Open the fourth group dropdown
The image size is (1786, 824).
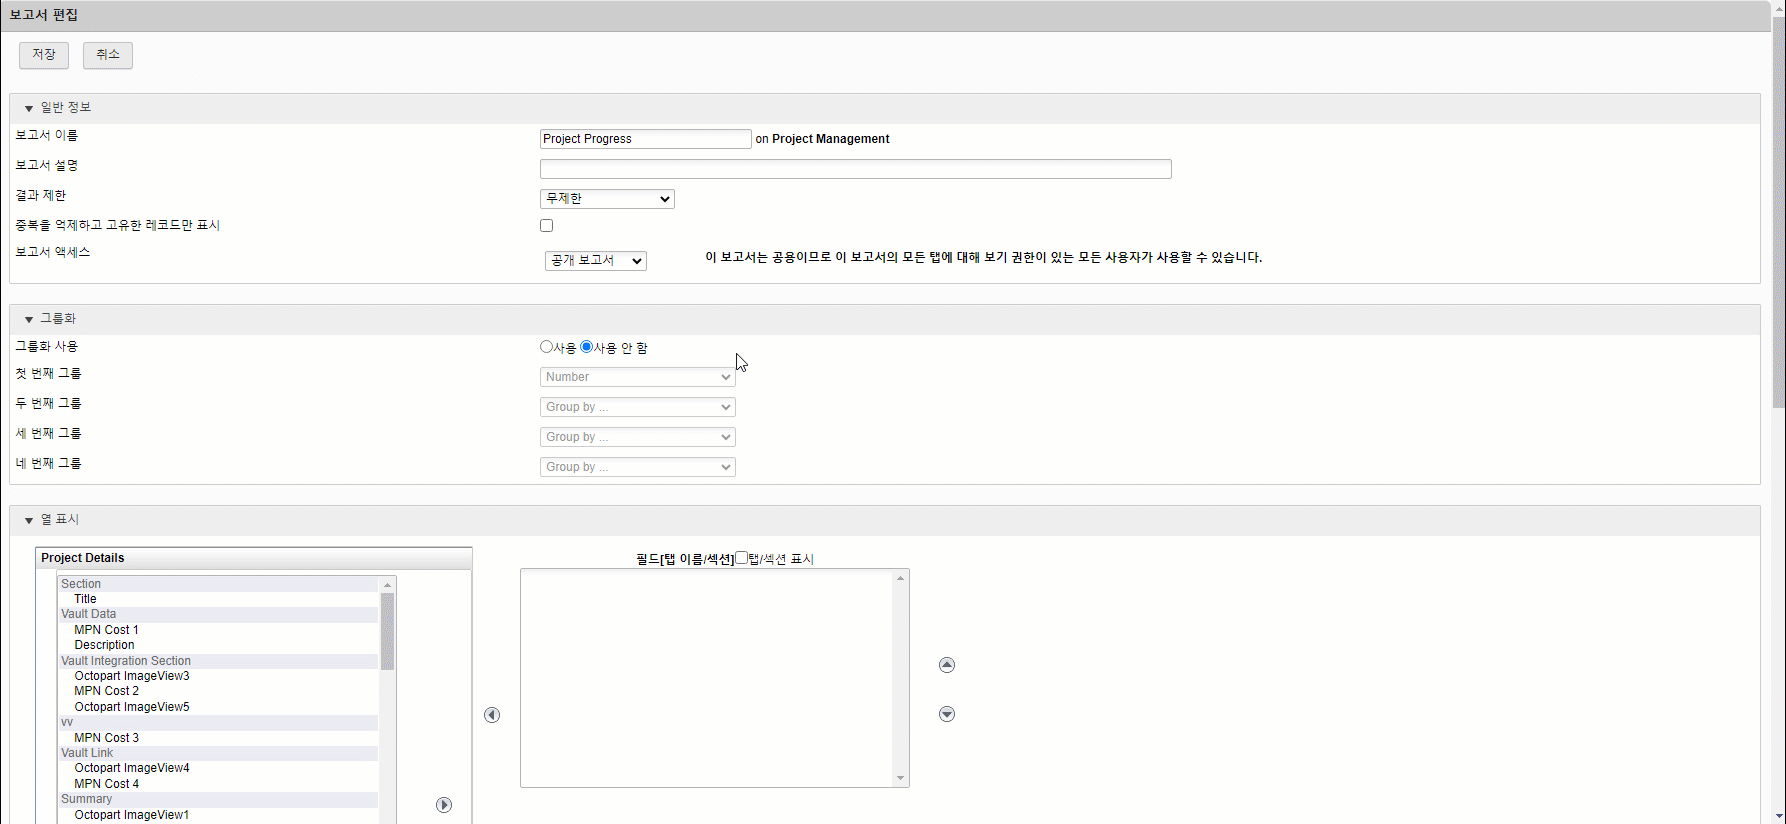[638, 467]
